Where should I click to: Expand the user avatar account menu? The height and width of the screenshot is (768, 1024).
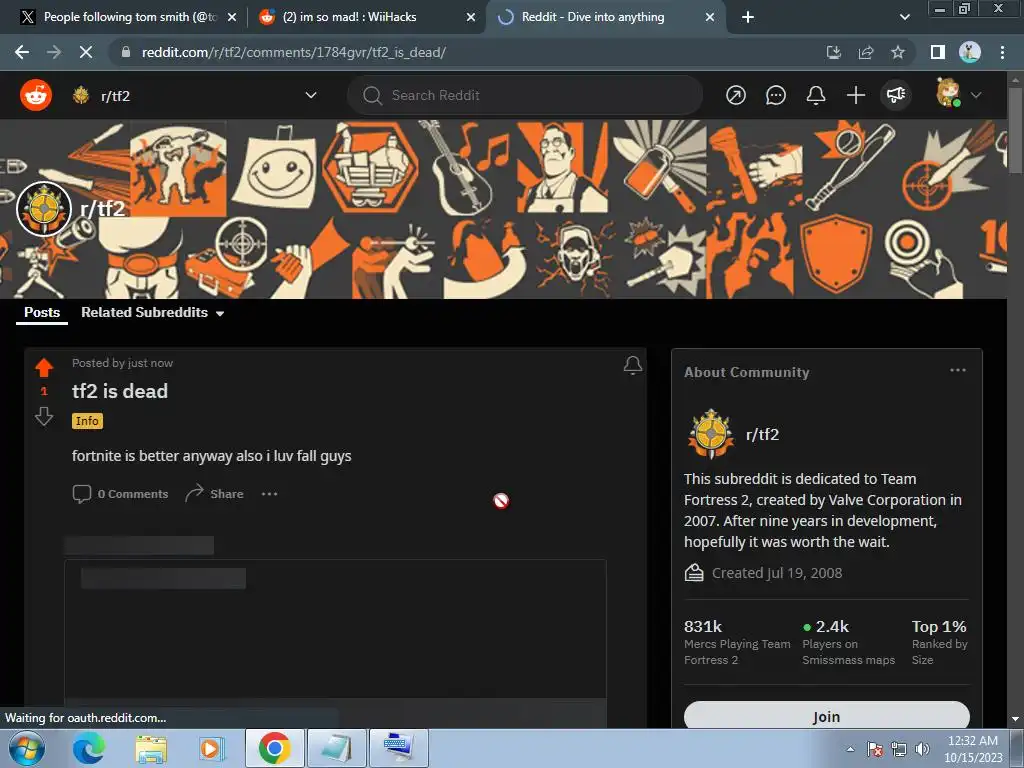pyautogui.click(x=959, y=95)
